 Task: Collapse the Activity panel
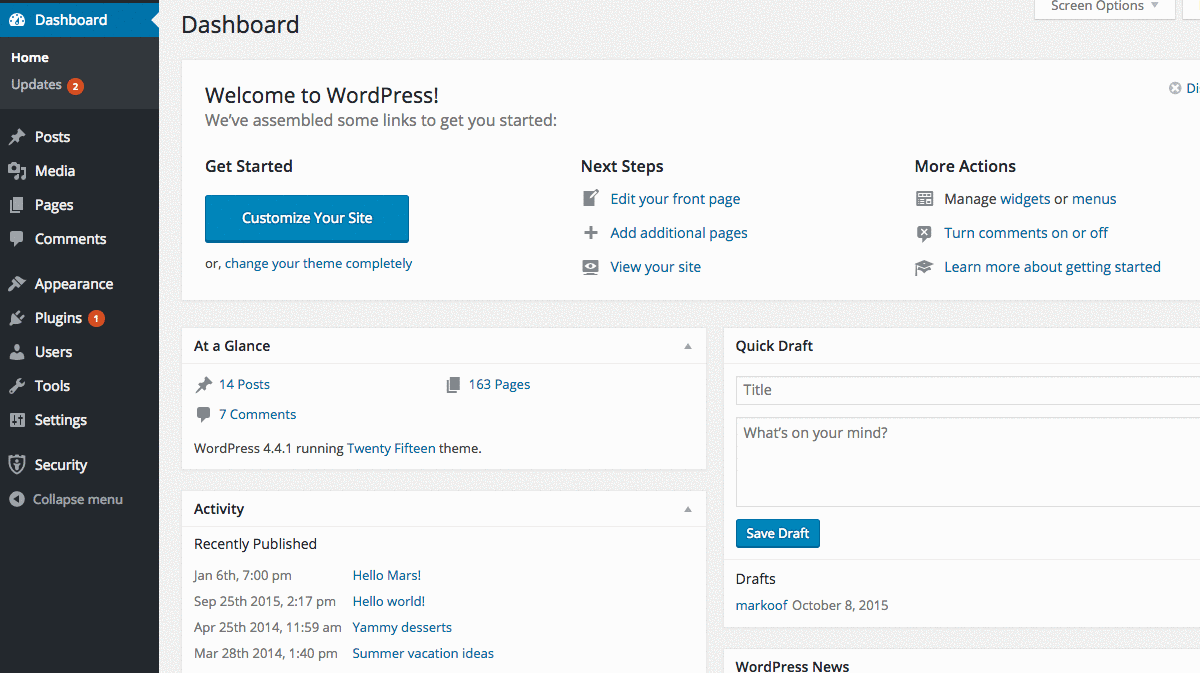click(x=688, y=509)
